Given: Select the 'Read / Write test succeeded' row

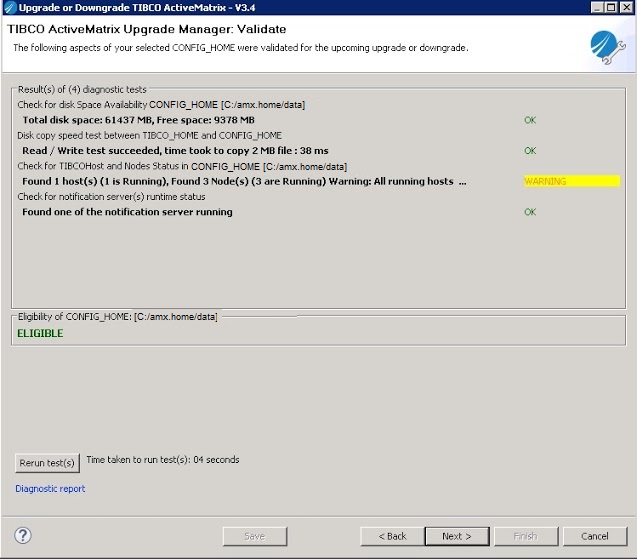Looking at the screenshot, I should (175, 151).
